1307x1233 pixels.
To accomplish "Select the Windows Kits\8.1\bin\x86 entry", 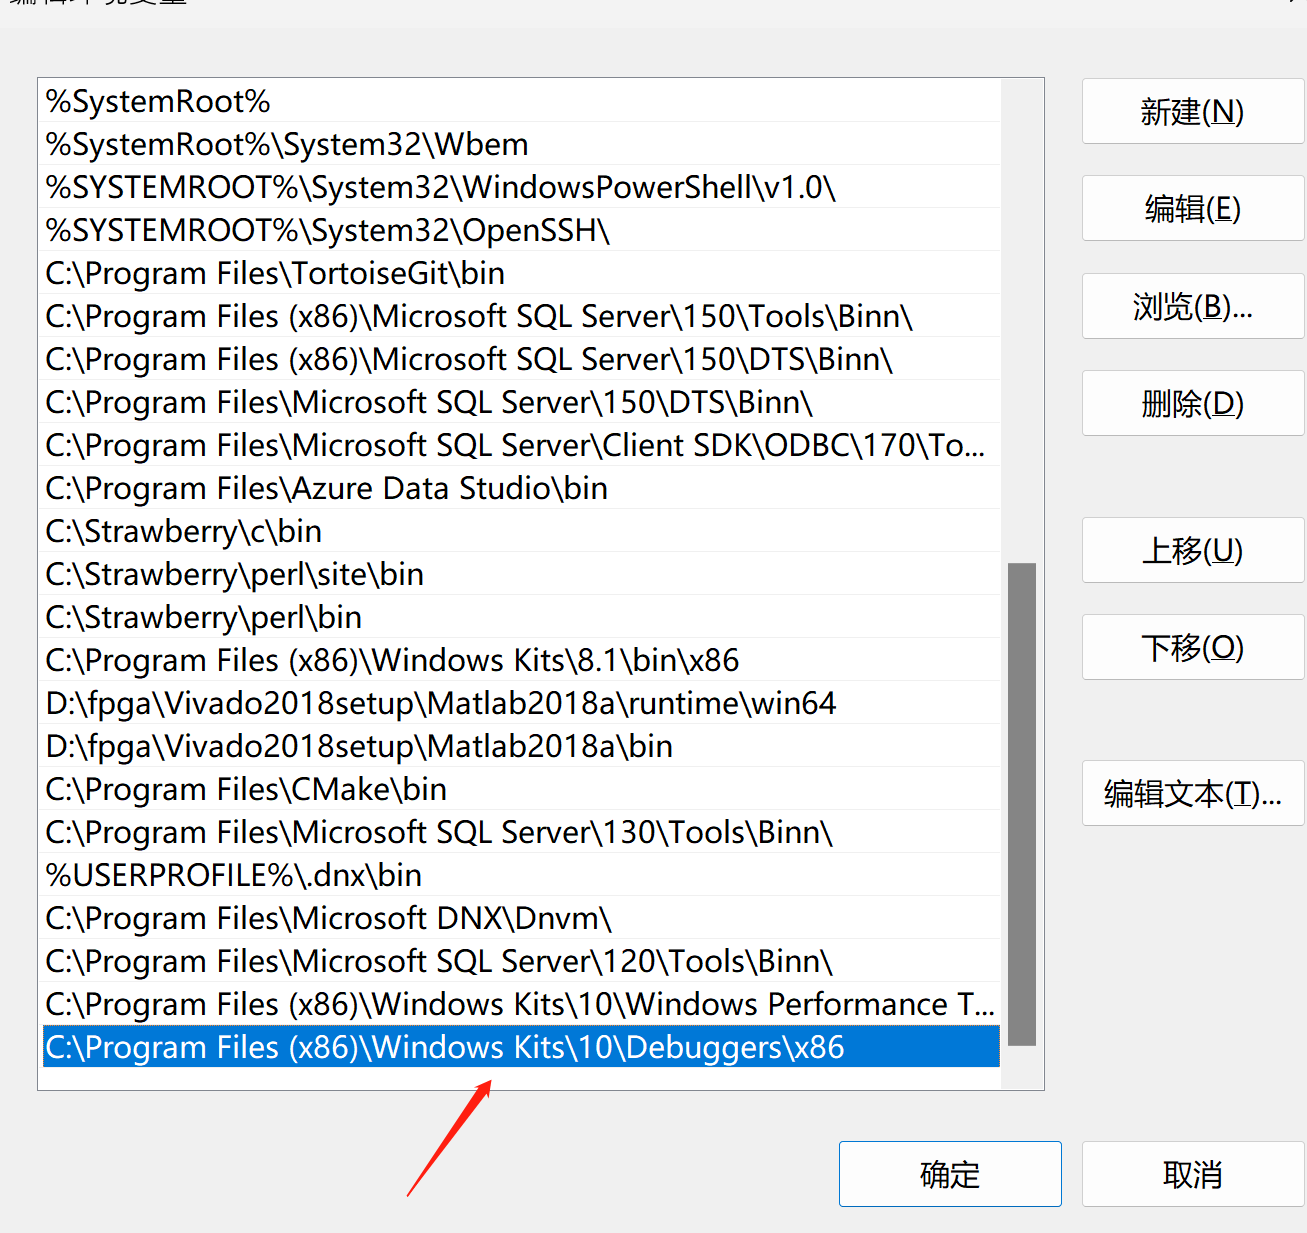I will (521, 660).
